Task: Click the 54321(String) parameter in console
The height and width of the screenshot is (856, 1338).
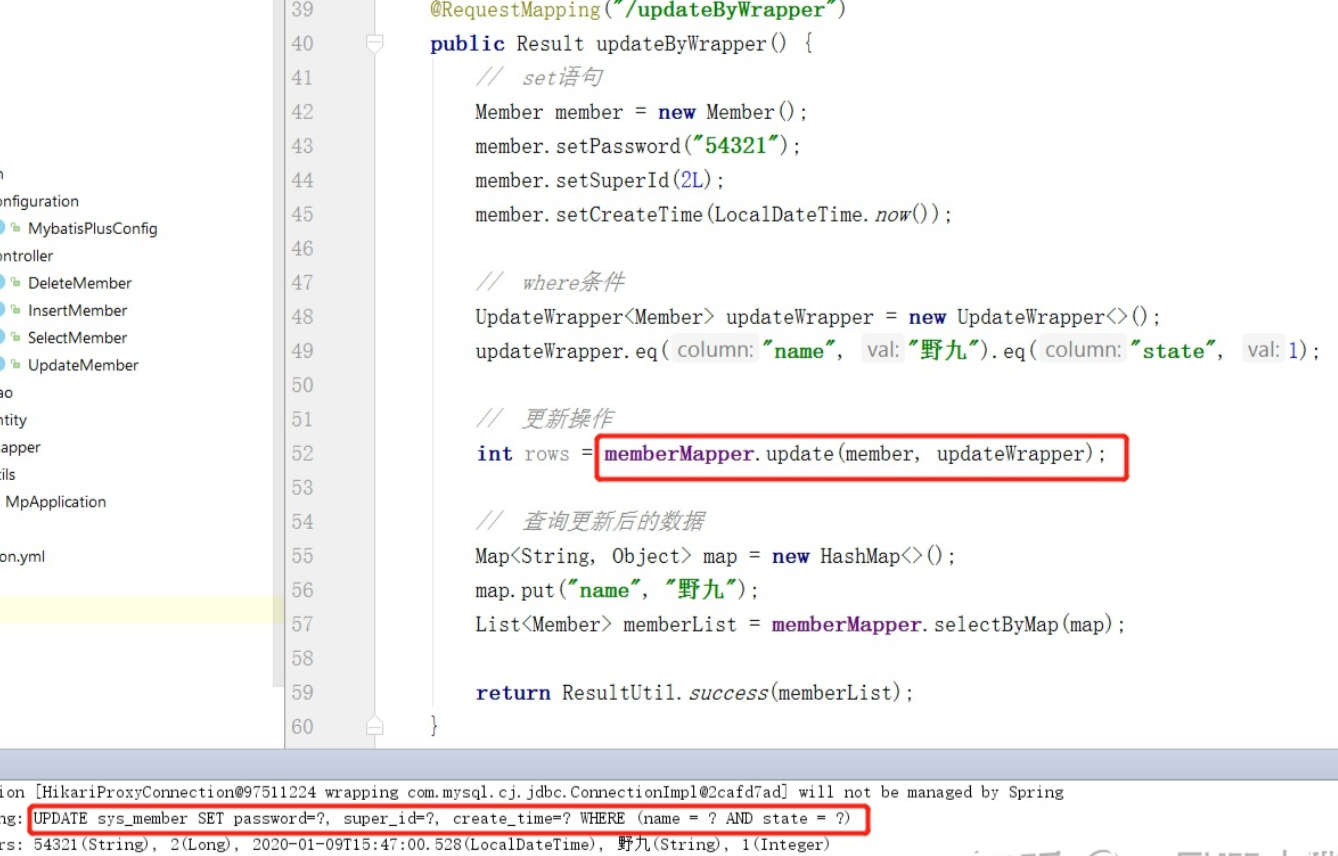Action: (x=94, y=845)
